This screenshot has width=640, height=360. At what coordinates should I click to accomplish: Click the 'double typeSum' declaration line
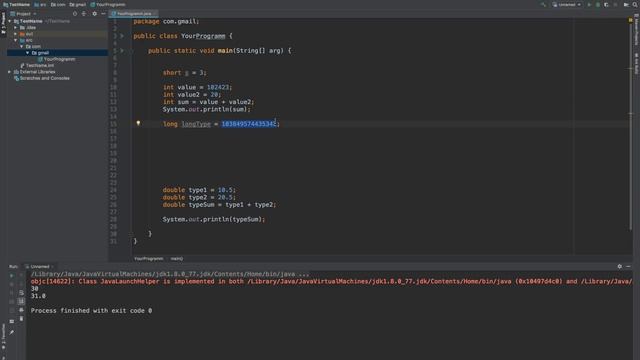[219, 204]
